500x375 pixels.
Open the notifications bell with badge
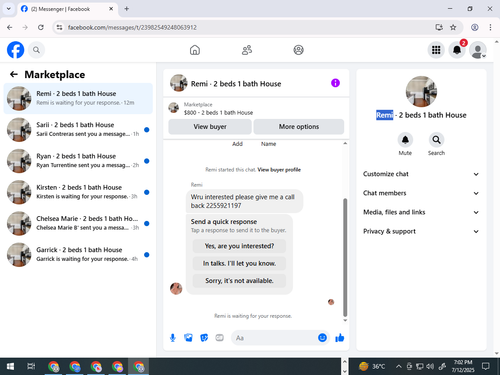[457, 50]
